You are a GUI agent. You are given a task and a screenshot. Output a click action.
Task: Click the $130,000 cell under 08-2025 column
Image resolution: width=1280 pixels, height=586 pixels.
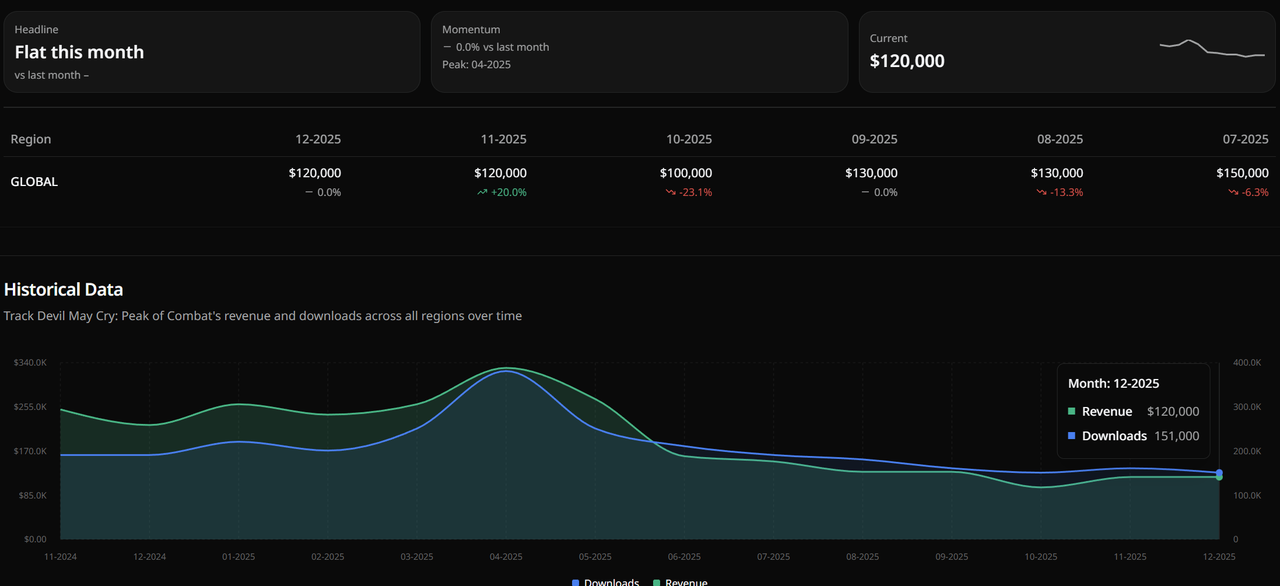point(1057,173)
